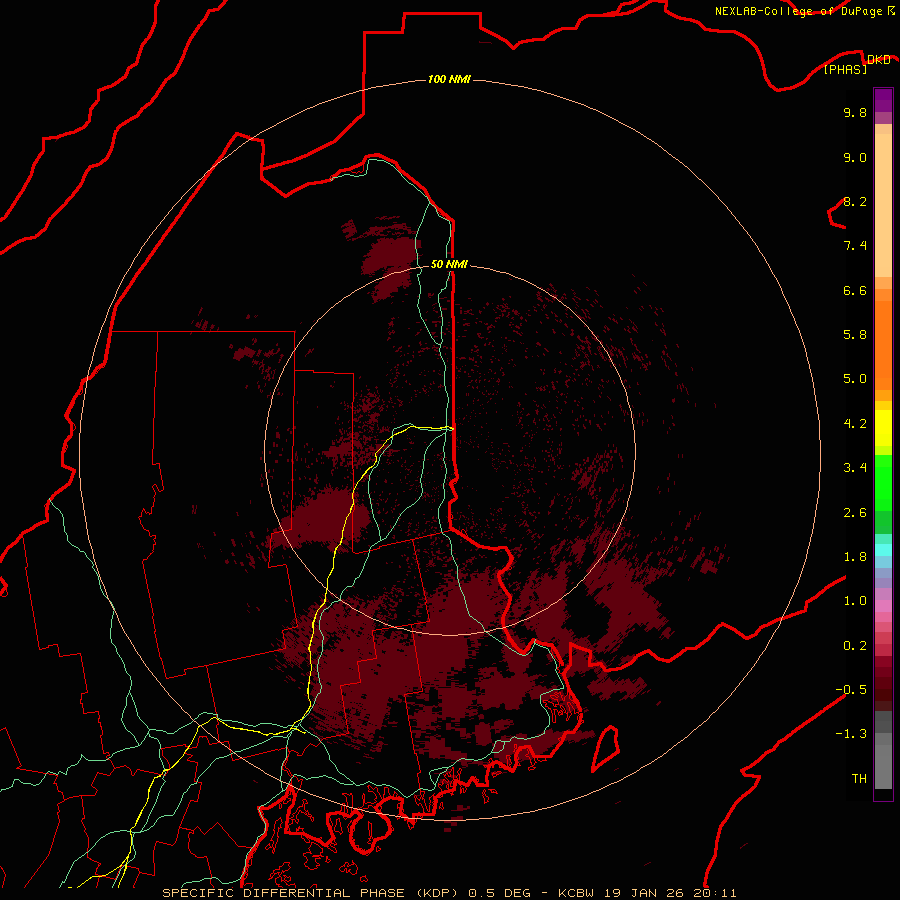This screenshot has width=900, height=900.
Task: Click the -1.3 value on the color scale
Action: coord(851,734)
